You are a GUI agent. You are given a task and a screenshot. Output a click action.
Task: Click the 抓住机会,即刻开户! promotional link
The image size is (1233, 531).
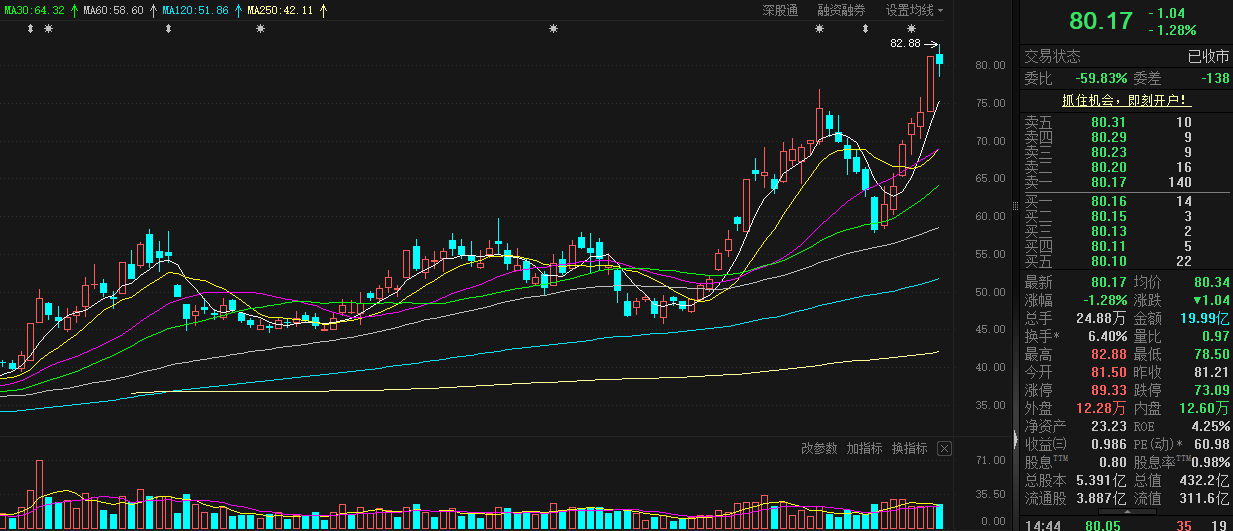pyautogui.click(x=1126, y=101)
